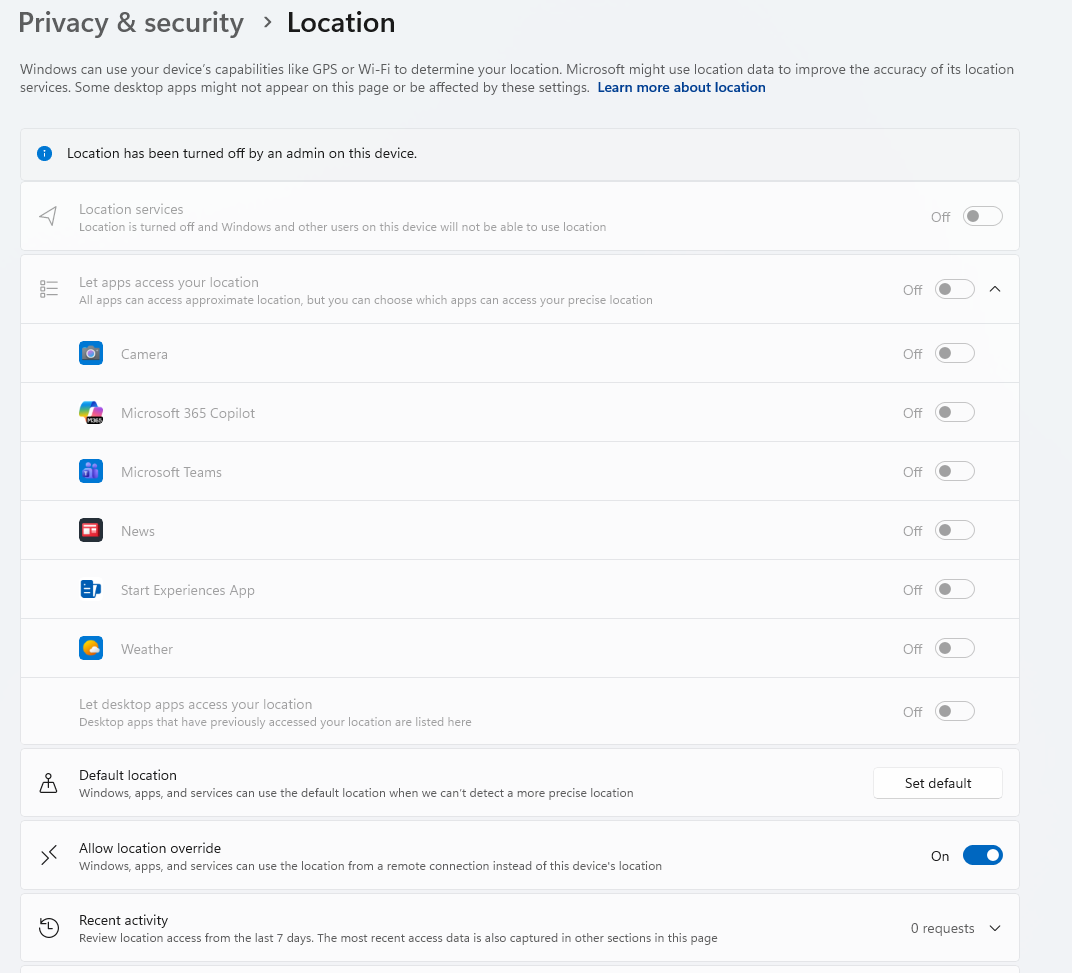
Task: Click the 0 requests text
Action: click(x=942, y=928)
